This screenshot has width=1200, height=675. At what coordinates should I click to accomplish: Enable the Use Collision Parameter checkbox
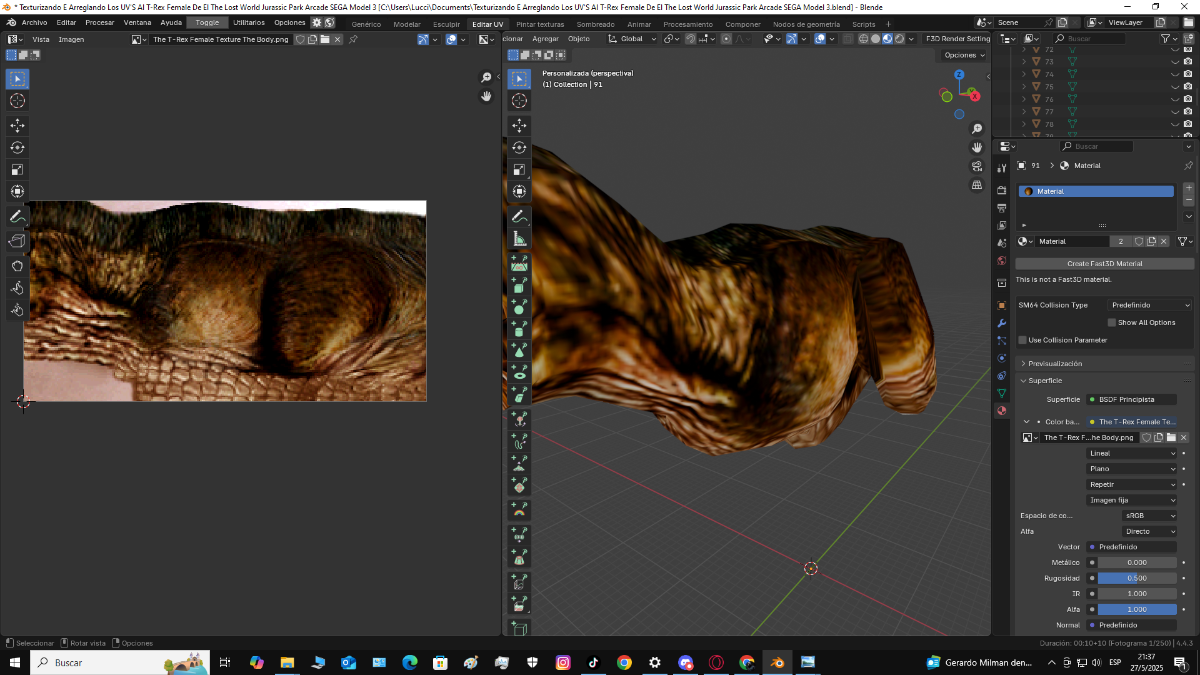coord(1022,340)
